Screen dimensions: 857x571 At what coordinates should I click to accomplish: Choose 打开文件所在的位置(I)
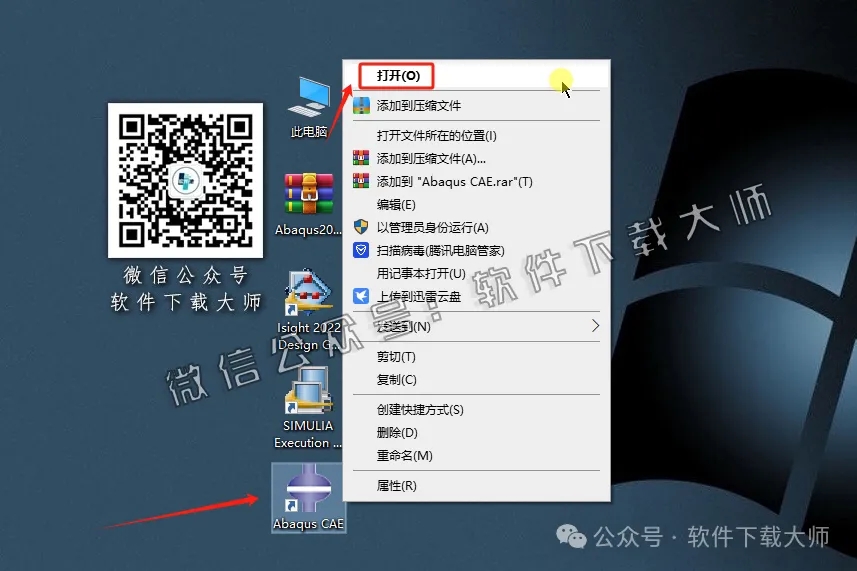pos(476,136)
